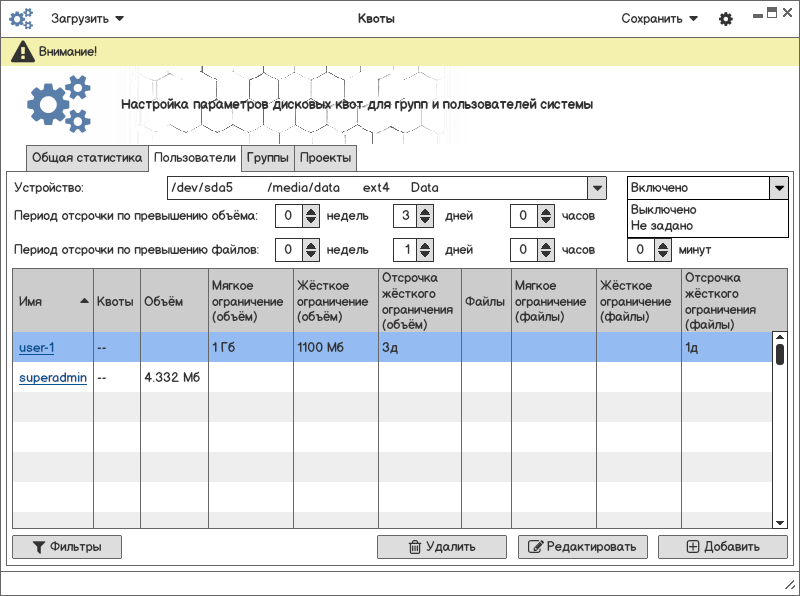Switch to the Группы tab
The width and height of the screenshot is (800, 596).
coord(268,158)
